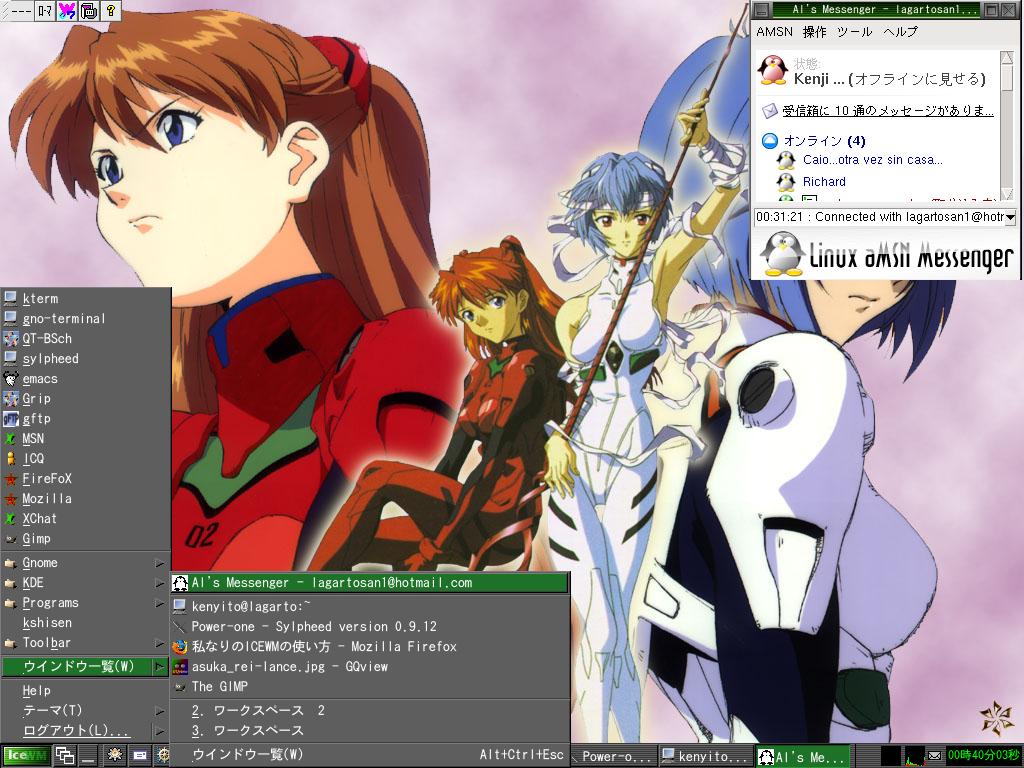1024x768 pixels.
Task: Click the kenyito terminal taskbar button
Action: pyautogui.click(x=706, y=757)
